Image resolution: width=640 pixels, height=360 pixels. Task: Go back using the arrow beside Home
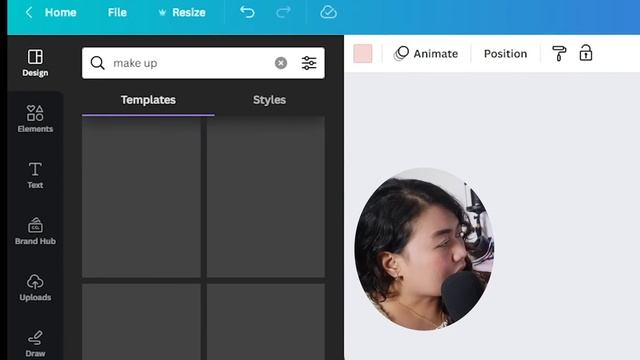pyautogui.click(x=29, y=12)
